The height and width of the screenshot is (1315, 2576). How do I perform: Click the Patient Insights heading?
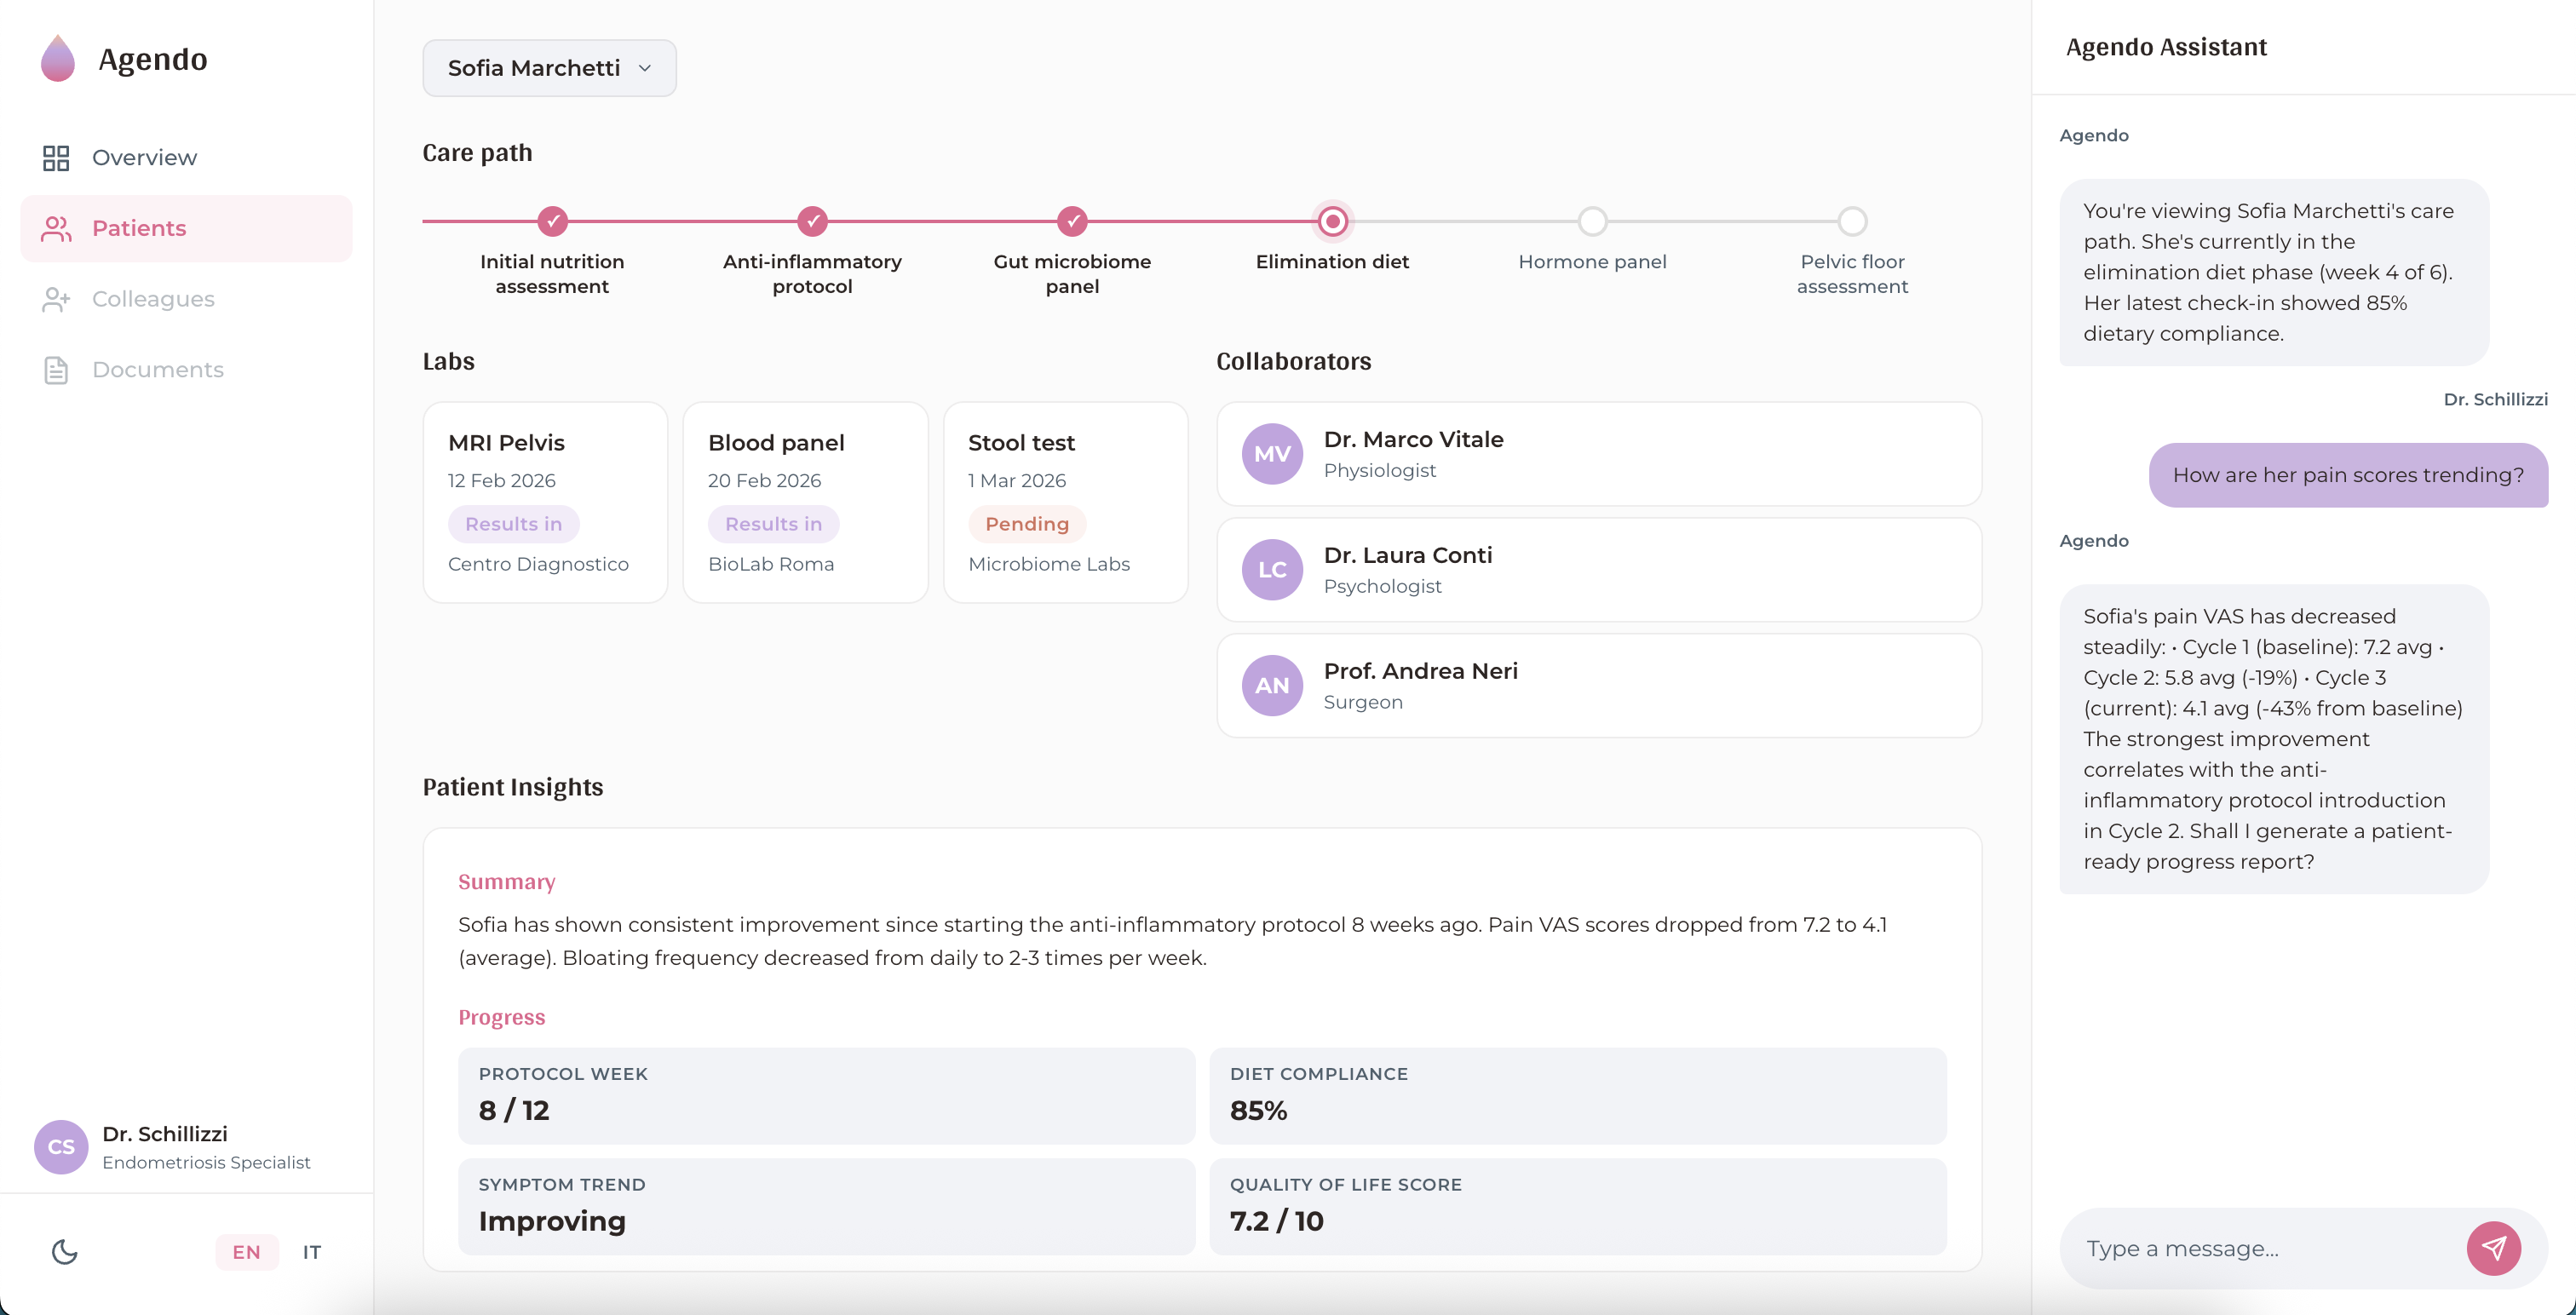point(512,788)
